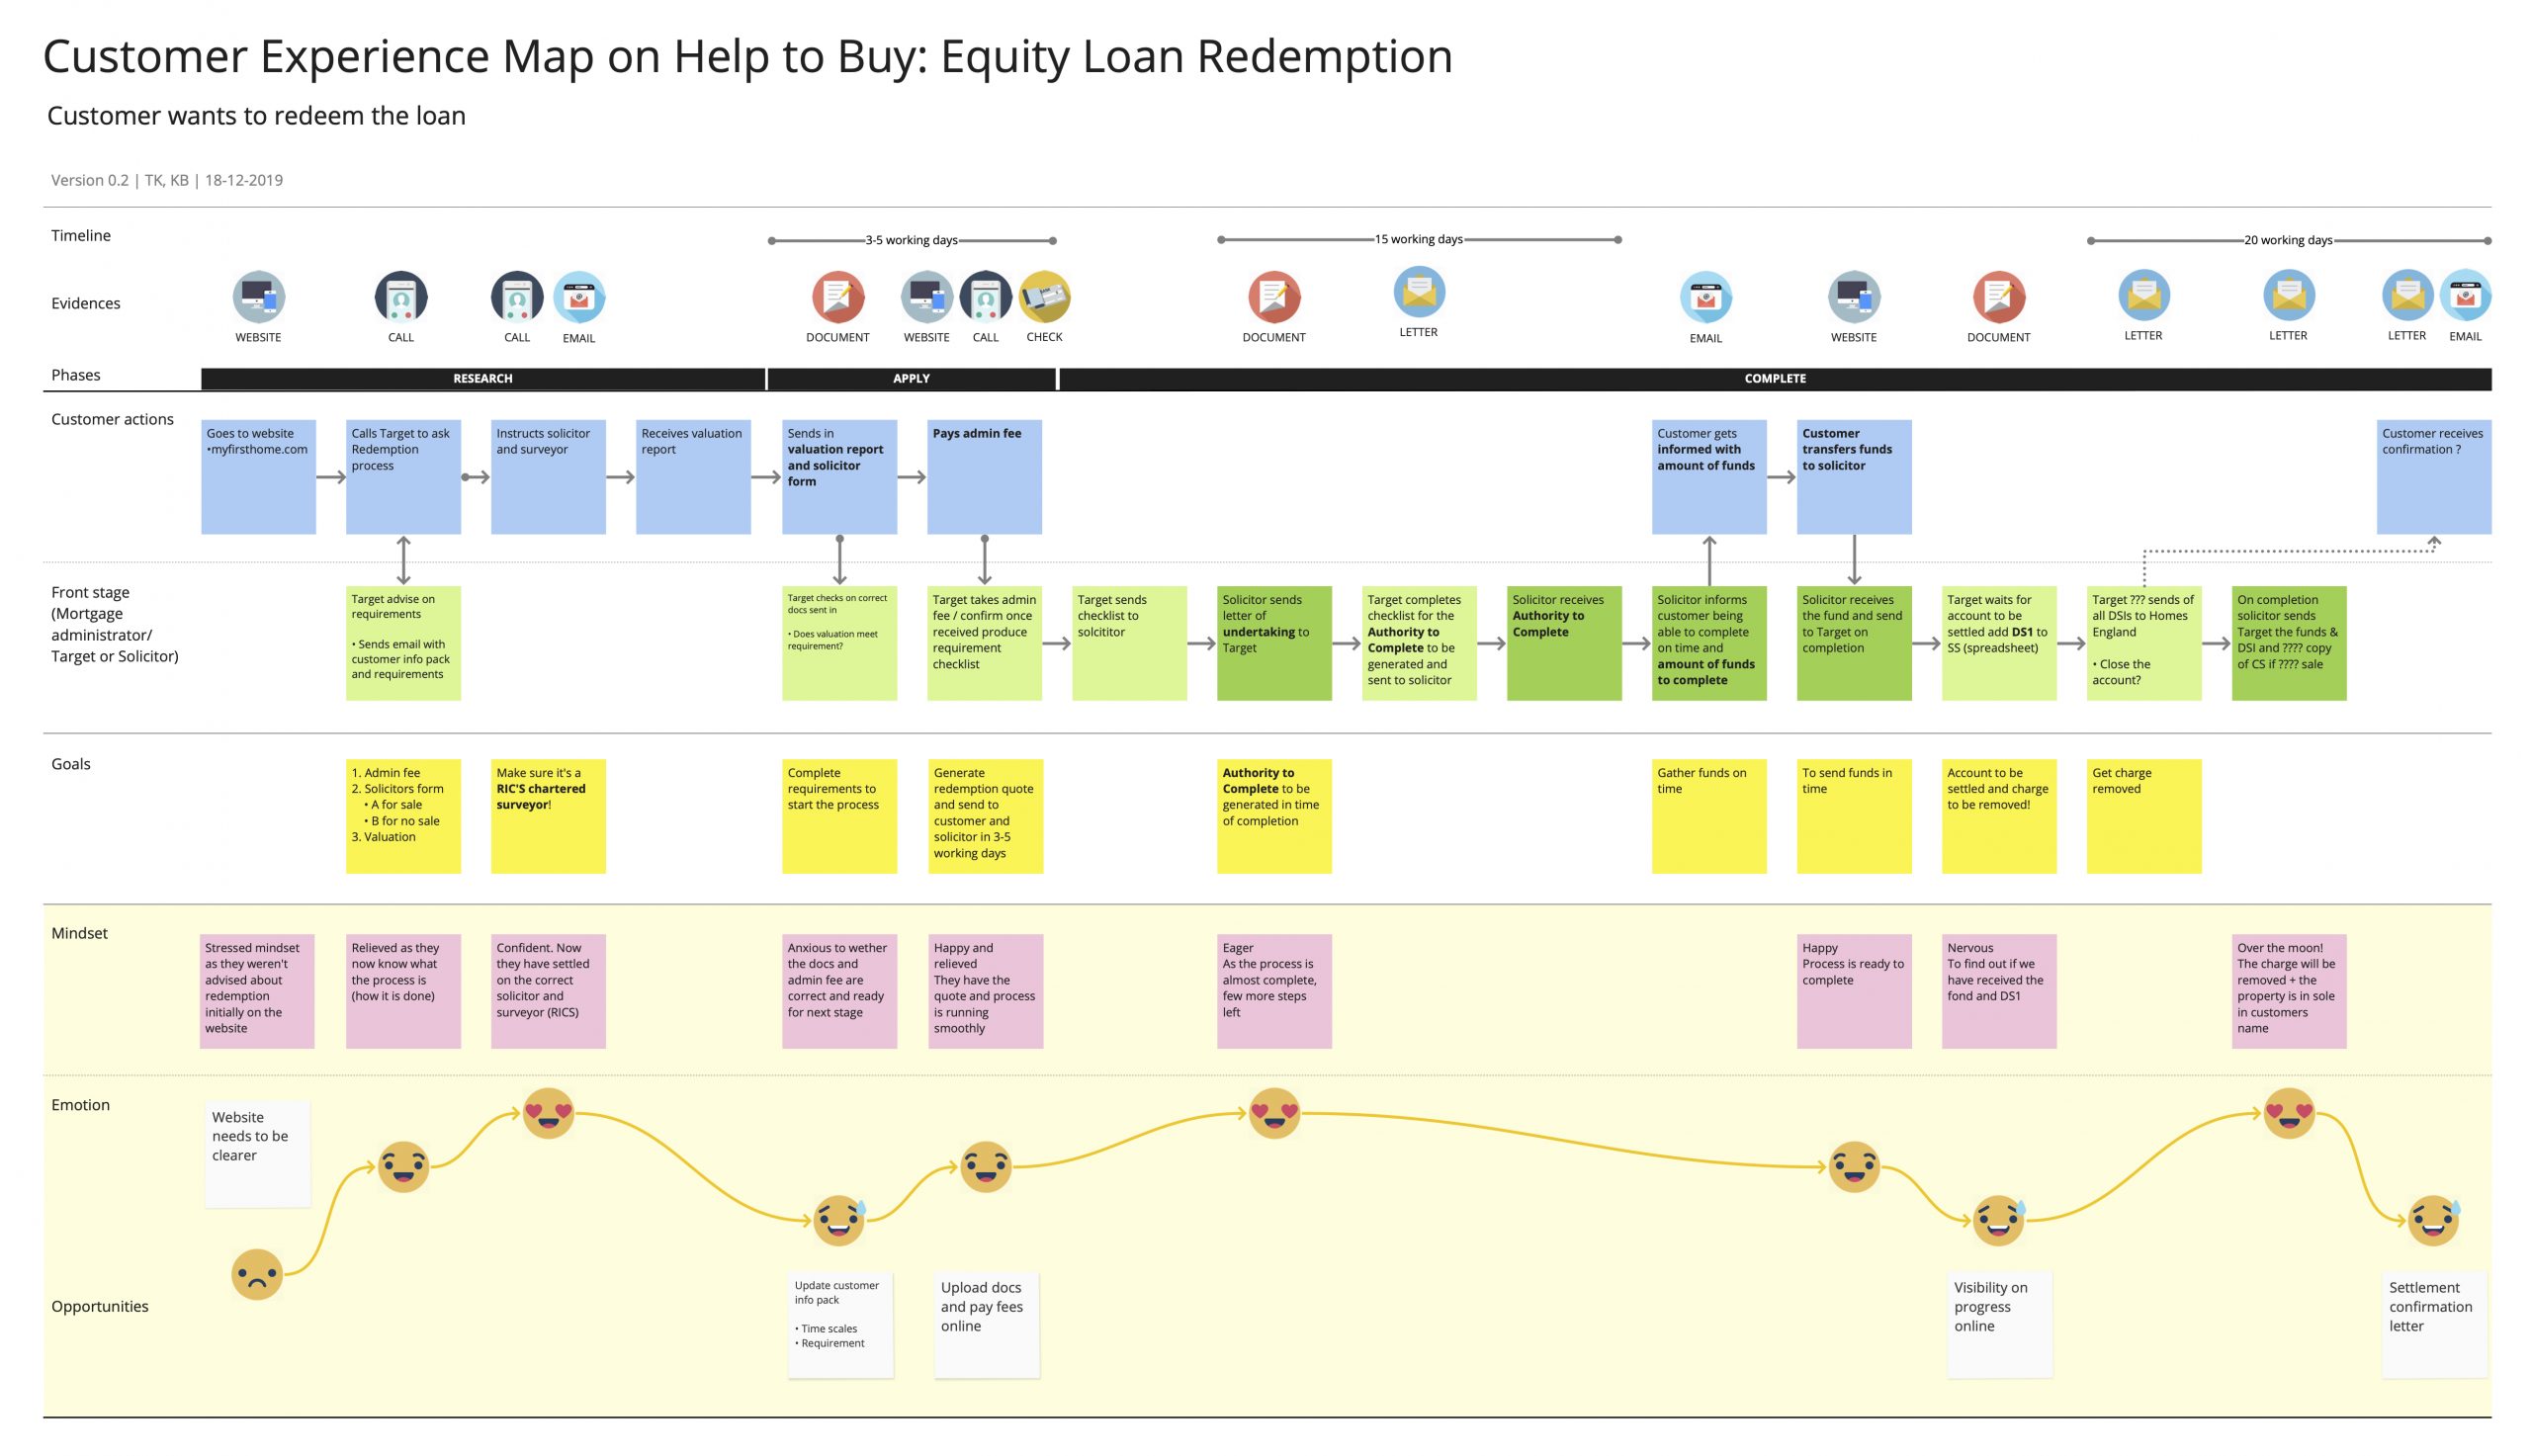This screenshot has width=2531, height=1456.
Task: Click smiling emoji above 'Upload docs' note
Action: [x=985, y=1167]
